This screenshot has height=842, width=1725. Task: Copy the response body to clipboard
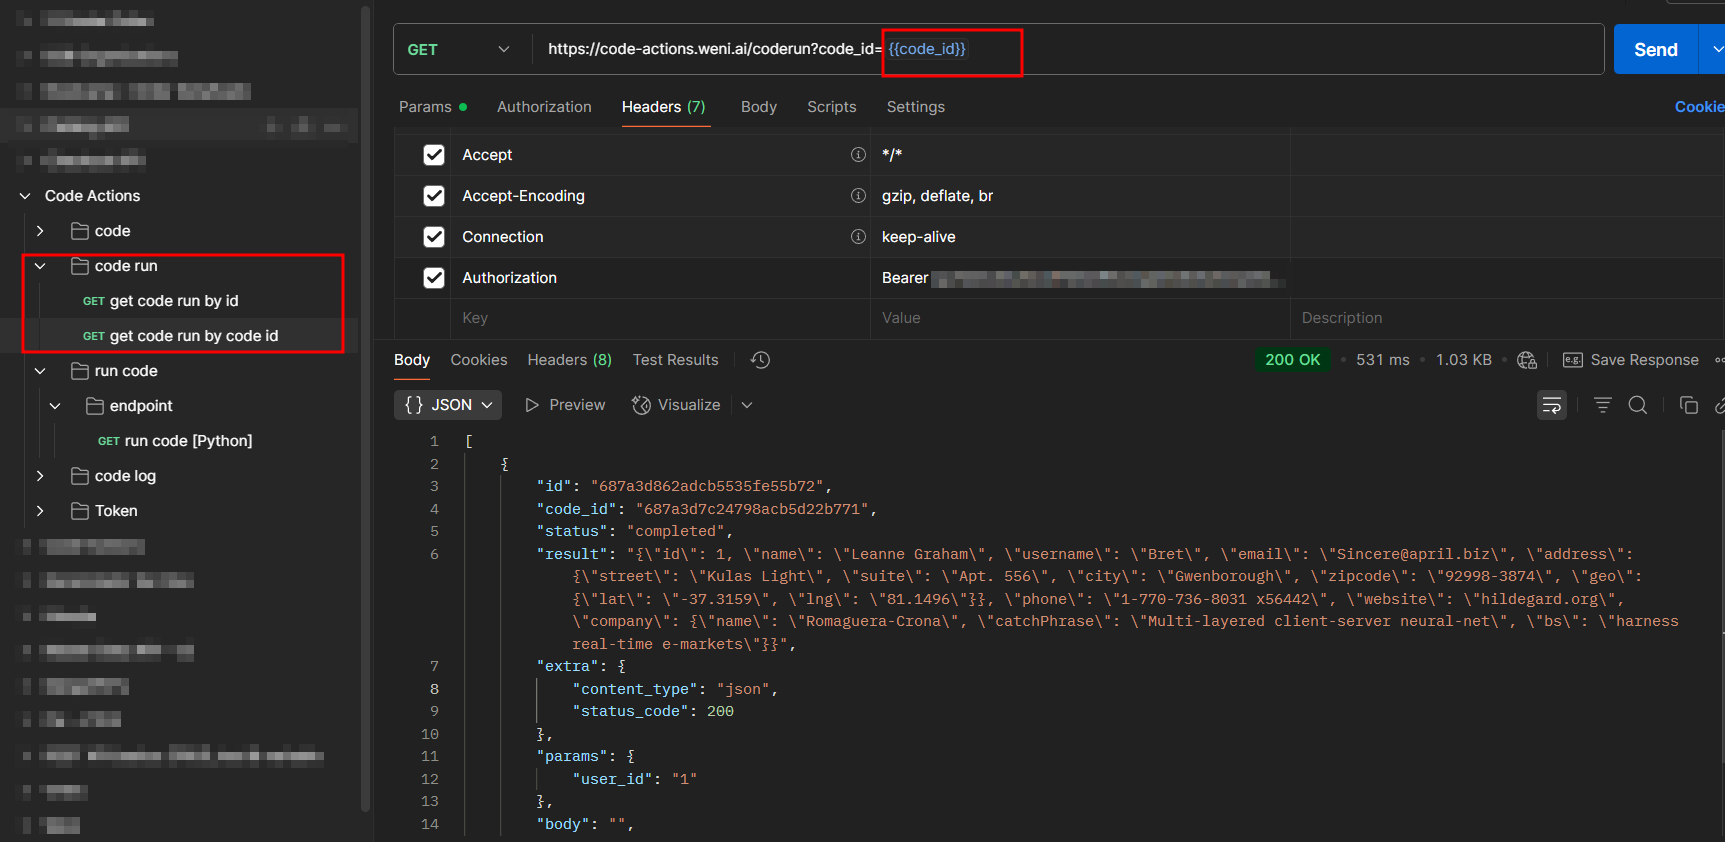click(1688, 405)
